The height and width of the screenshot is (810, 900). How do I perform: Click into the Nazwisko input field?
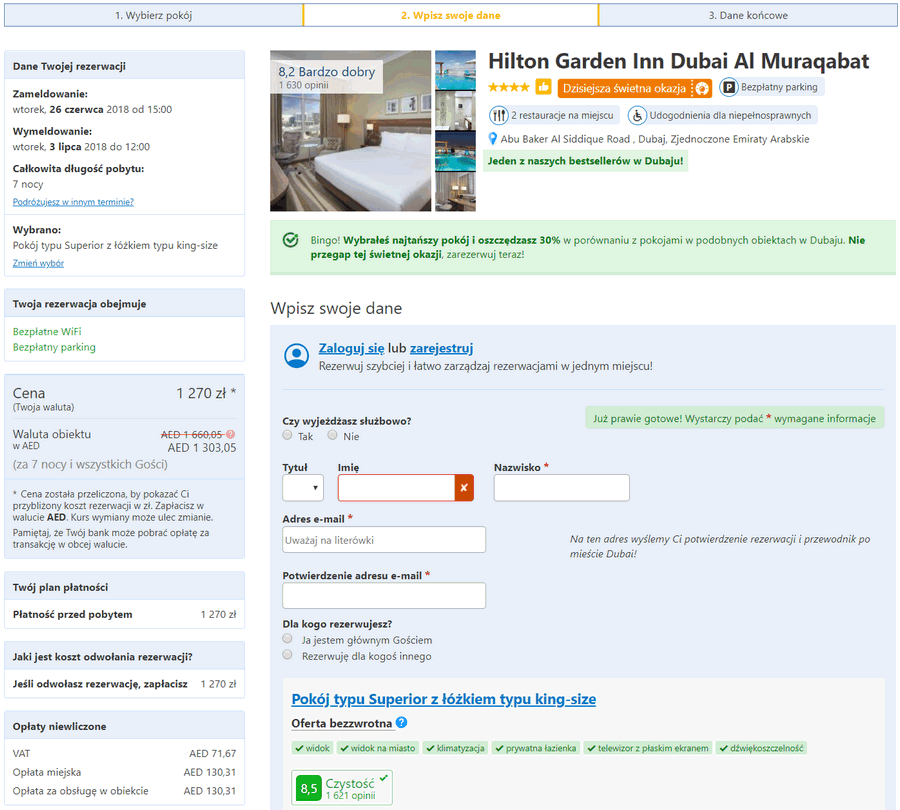(561, 487)
